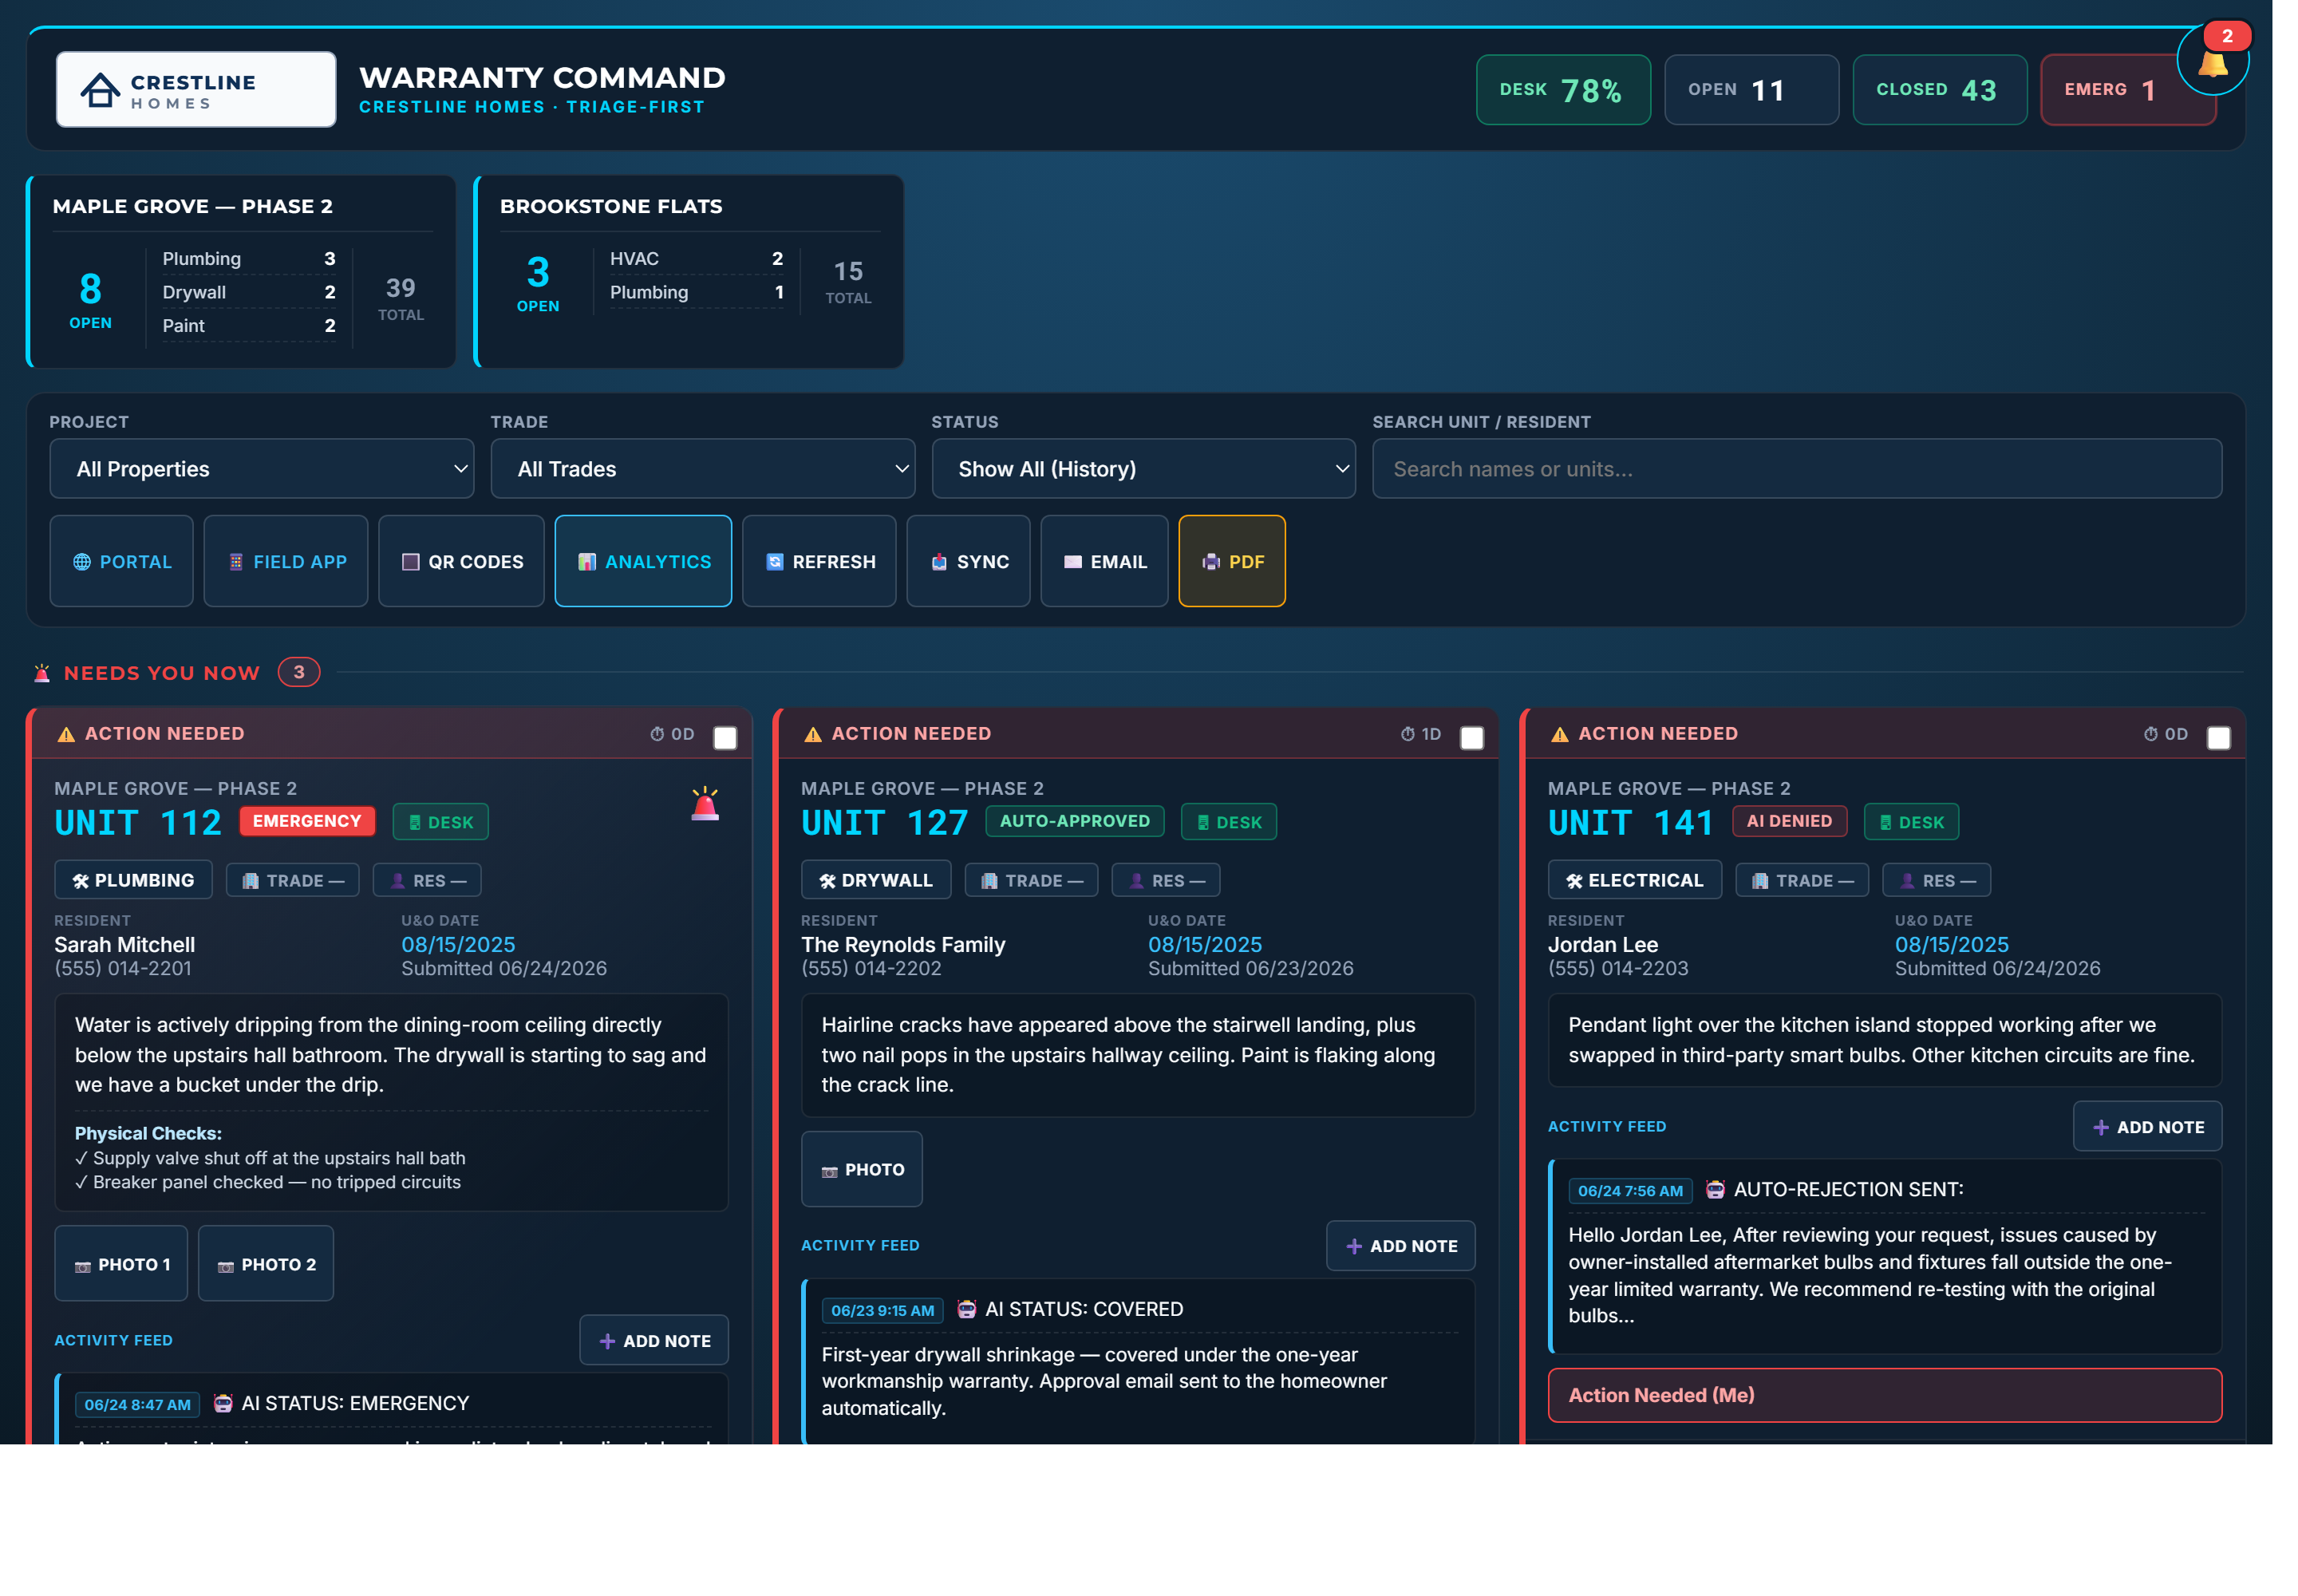Screen dimensions: 2298x1596
Task: Open RES assignment chip on Unit 127
Action: [x=1165, y=880]
